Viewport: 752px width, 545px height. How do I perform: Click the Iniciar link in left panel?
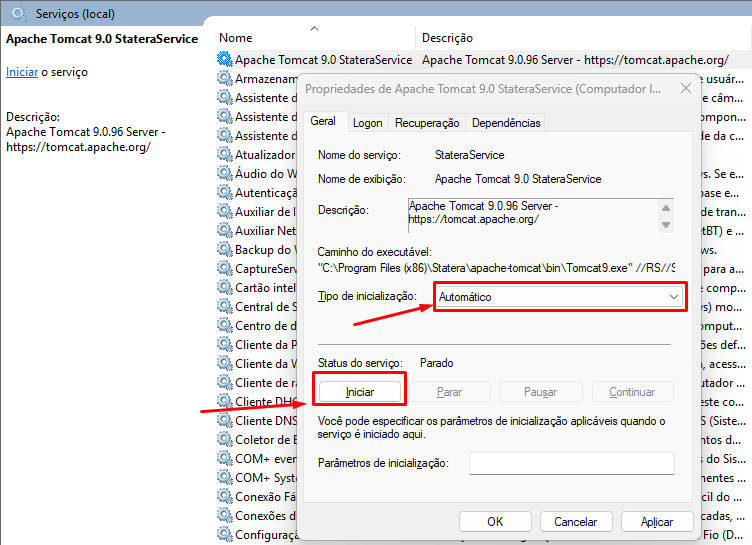(x=22, y=72)
